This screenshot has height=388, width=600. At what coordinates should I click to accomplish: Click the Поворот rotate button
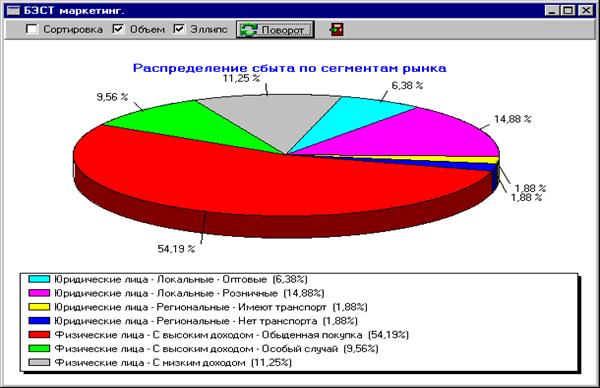pyautogui.click(x=275, y=29)
